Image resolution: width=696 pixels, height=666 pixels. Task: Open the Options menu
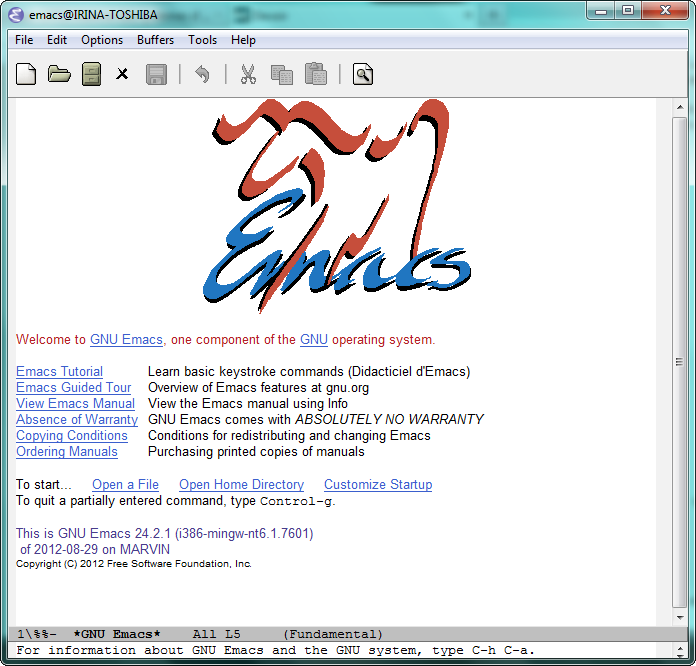(102, 40)
